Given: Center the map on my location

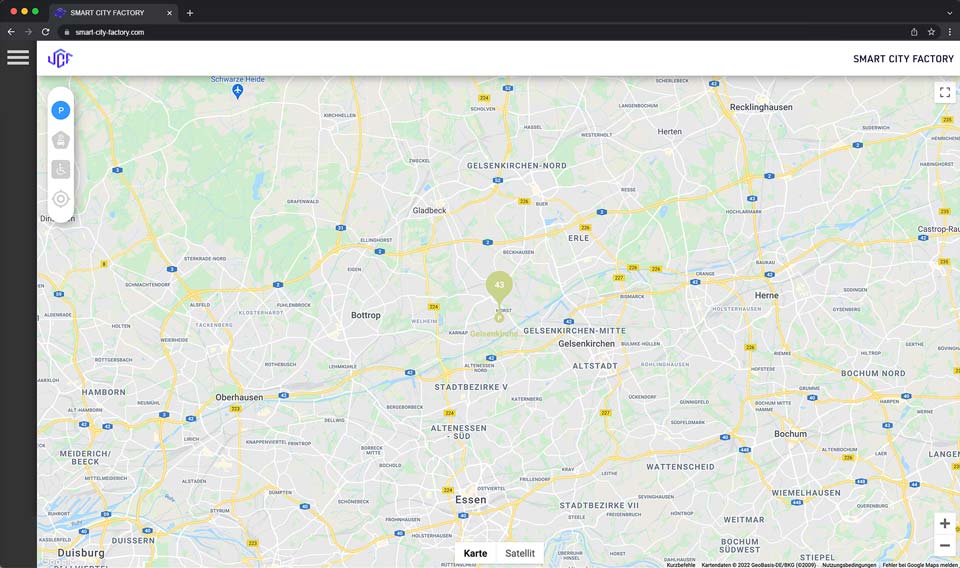Looking at the screenshot, I should (x=61, y=199).
